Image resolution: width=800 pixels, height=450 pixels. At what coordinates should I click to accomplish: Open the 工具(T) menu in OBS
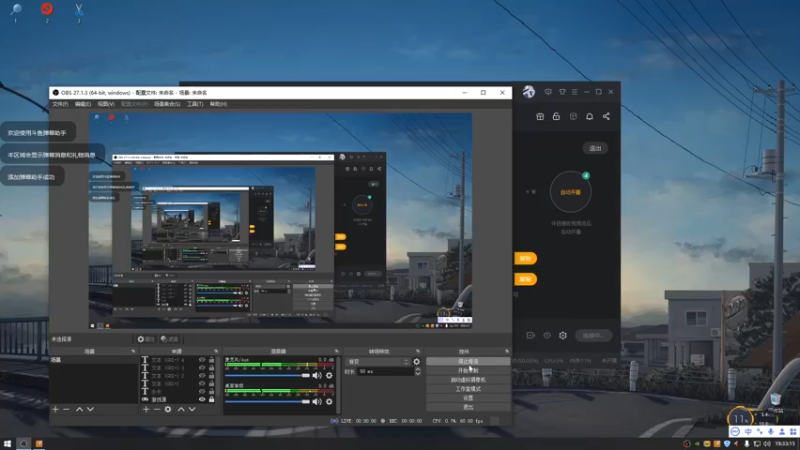point(195,104)
